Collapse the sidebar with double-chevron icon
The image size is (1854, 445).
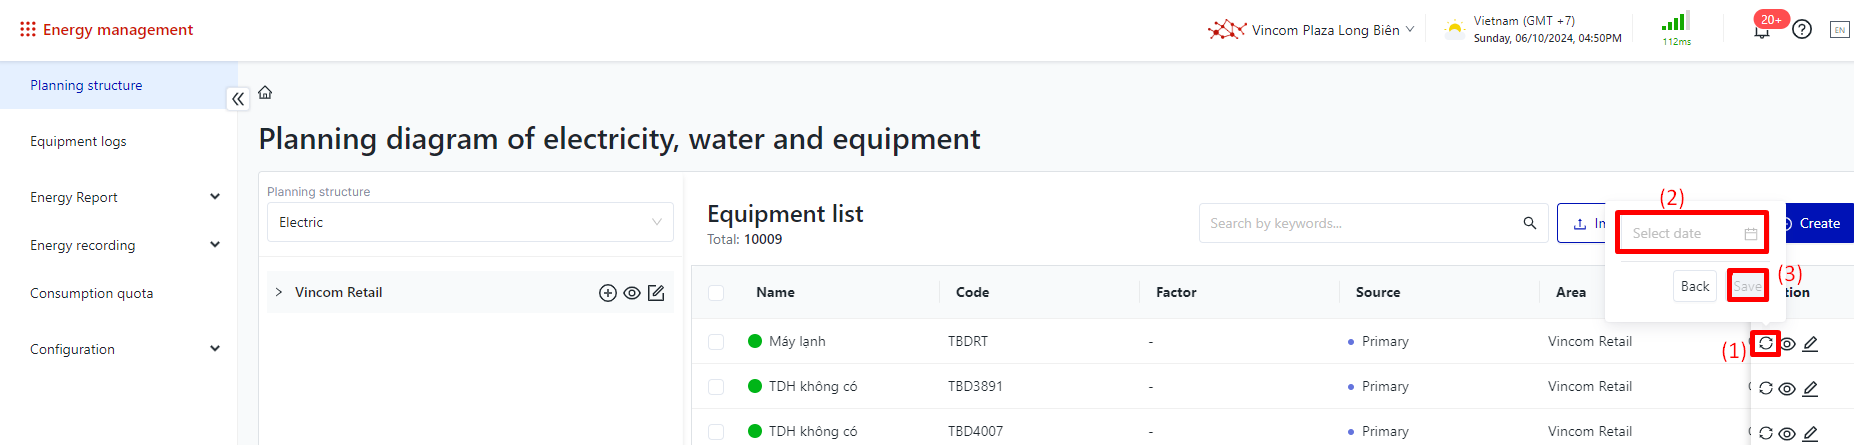[x=238, y=99]
